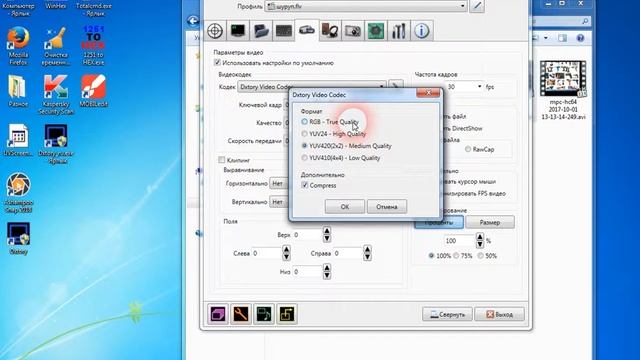Select the 100% scaling radio button
640x360 pixels.
431,256
